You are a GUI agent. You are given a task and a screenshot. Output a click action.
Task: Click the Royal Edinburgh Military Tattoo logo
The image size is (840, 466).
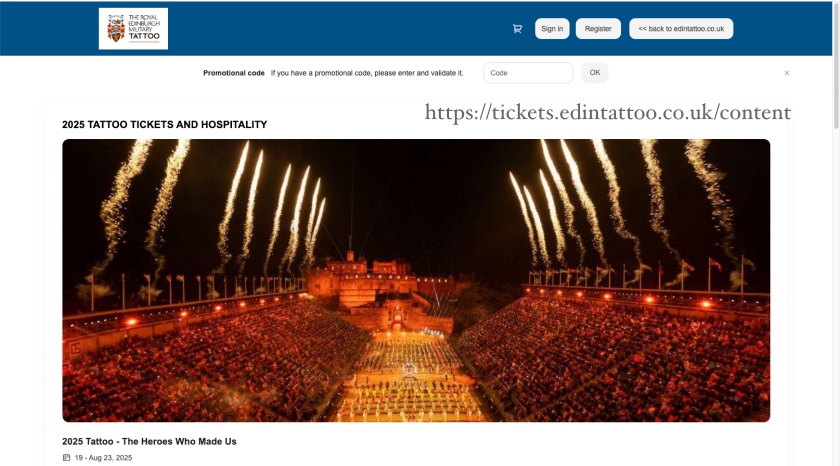coord(133,28)
